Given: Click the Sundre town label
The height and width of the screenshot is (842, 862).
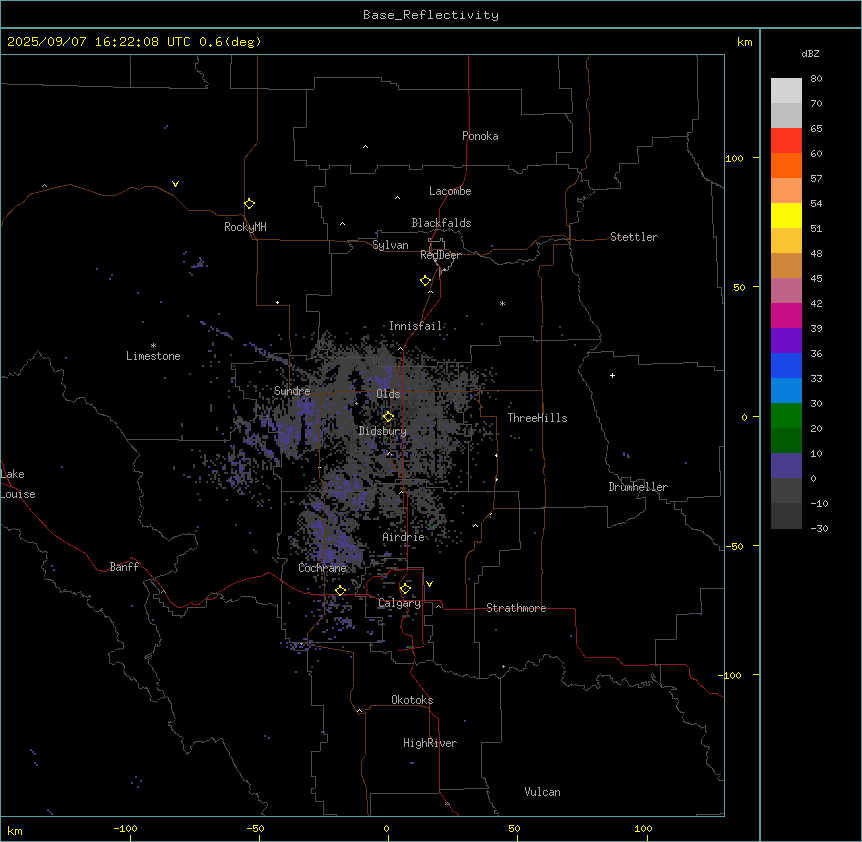Looking at the screenshot, I should tap(292, 391).
